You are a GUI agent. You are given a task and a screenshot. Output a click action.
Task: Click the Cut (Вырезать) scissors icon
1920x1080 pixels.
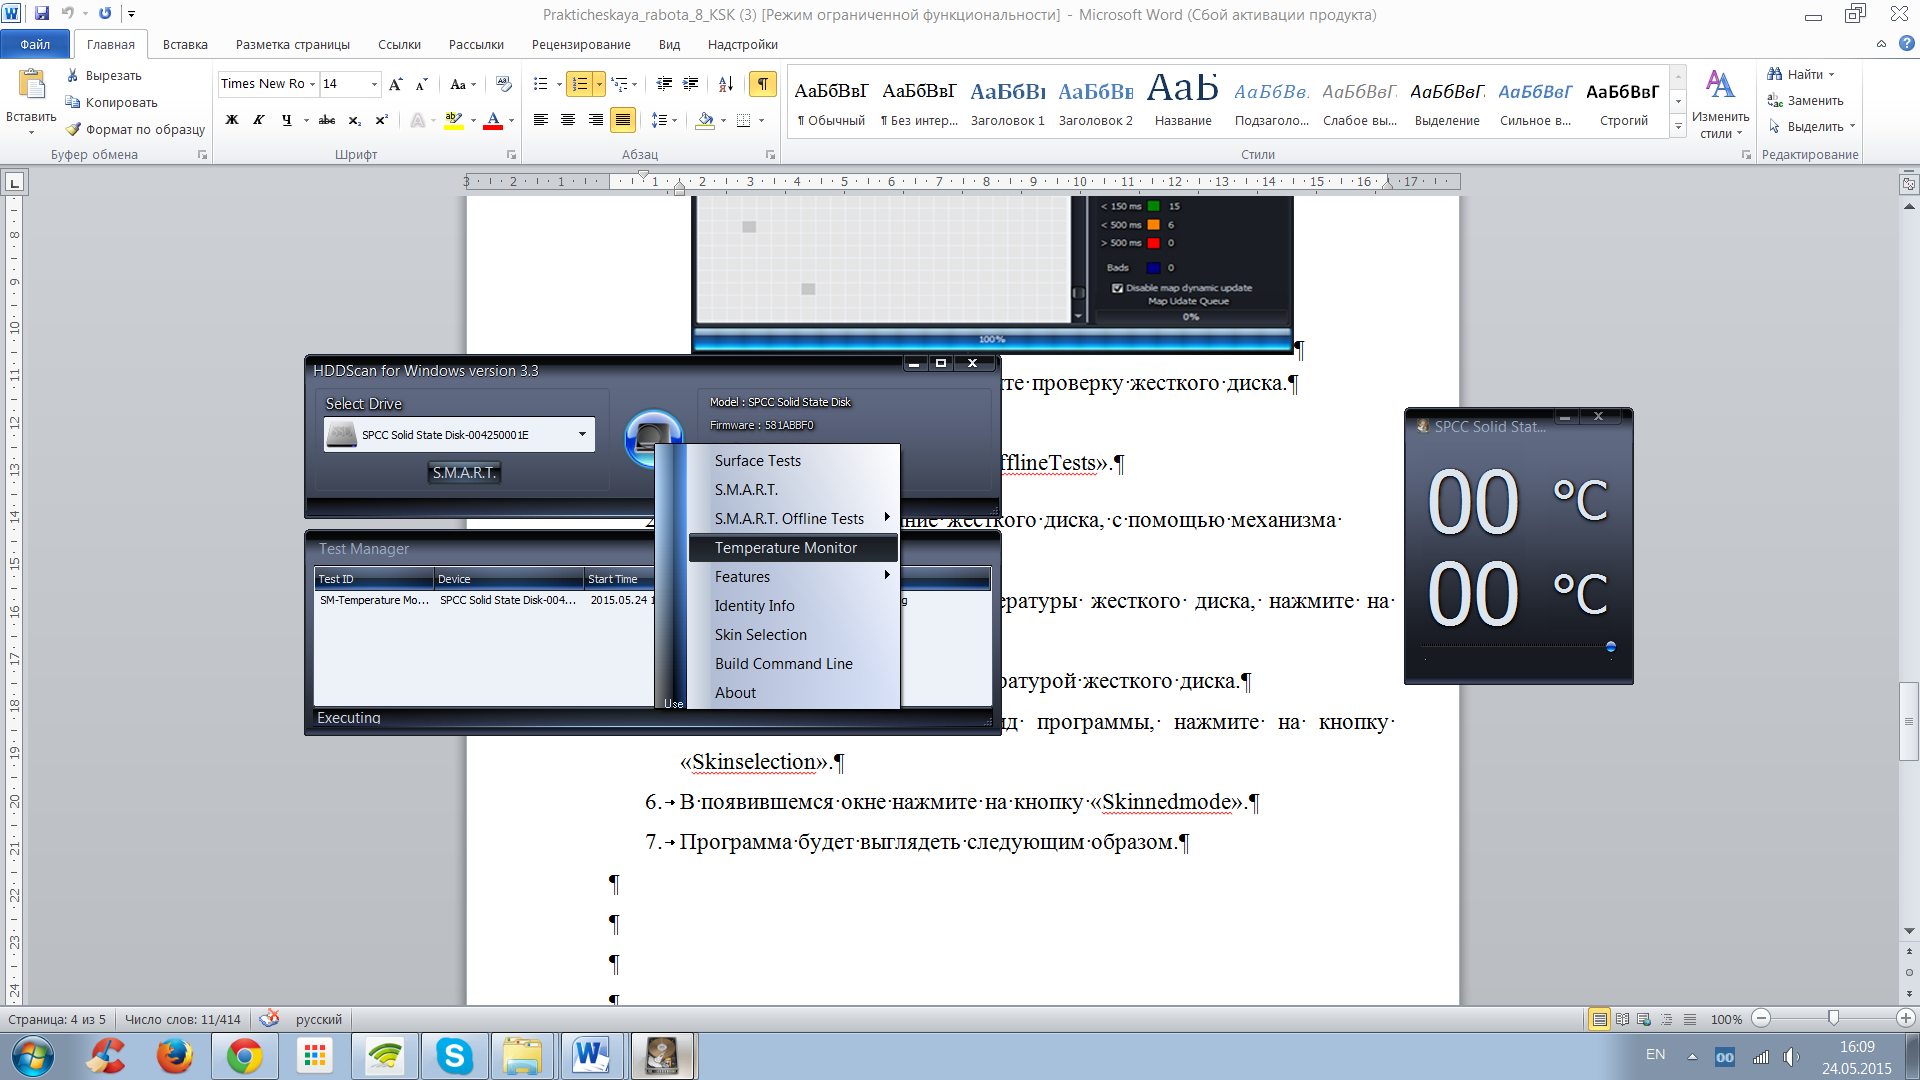click(x=73, y=75)
